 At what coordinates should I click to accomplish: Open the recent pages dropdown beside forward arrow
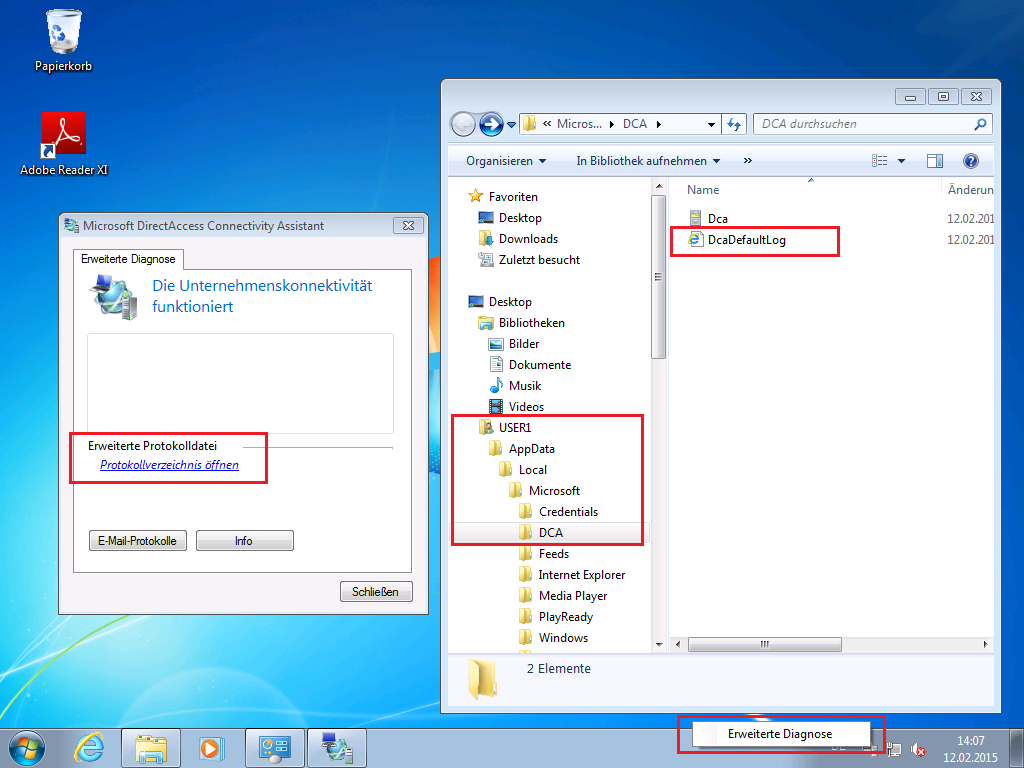511,124
